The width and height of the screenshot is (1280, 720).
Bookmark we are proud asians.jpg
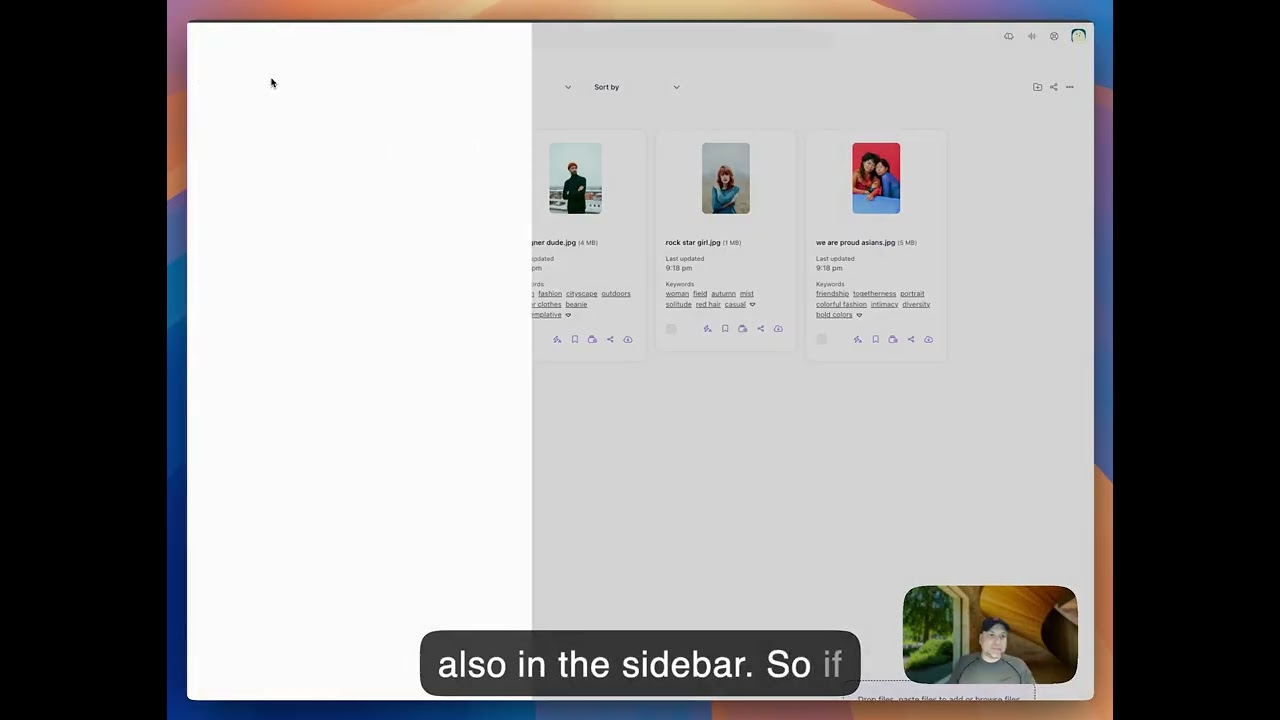[875, 340]
